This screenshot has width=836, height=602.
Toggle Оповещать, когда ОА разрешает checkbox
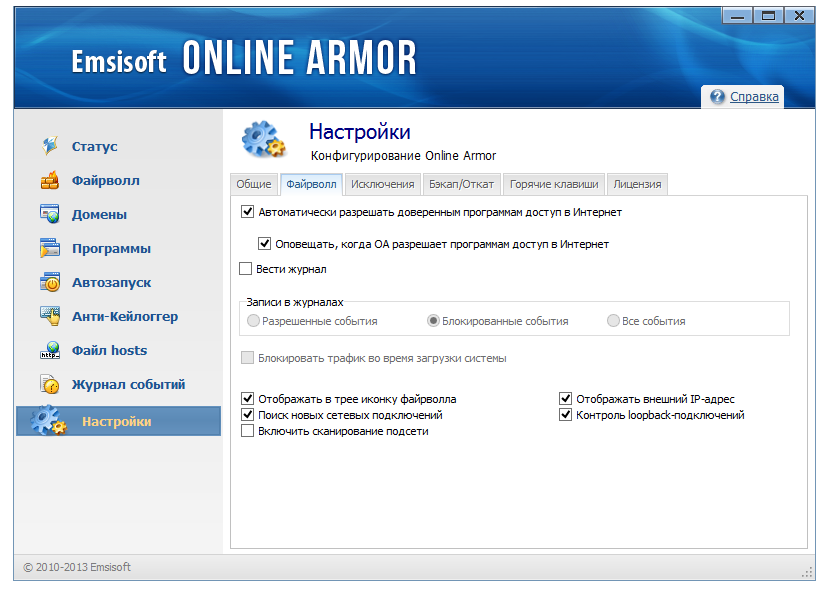click(264, 244)
